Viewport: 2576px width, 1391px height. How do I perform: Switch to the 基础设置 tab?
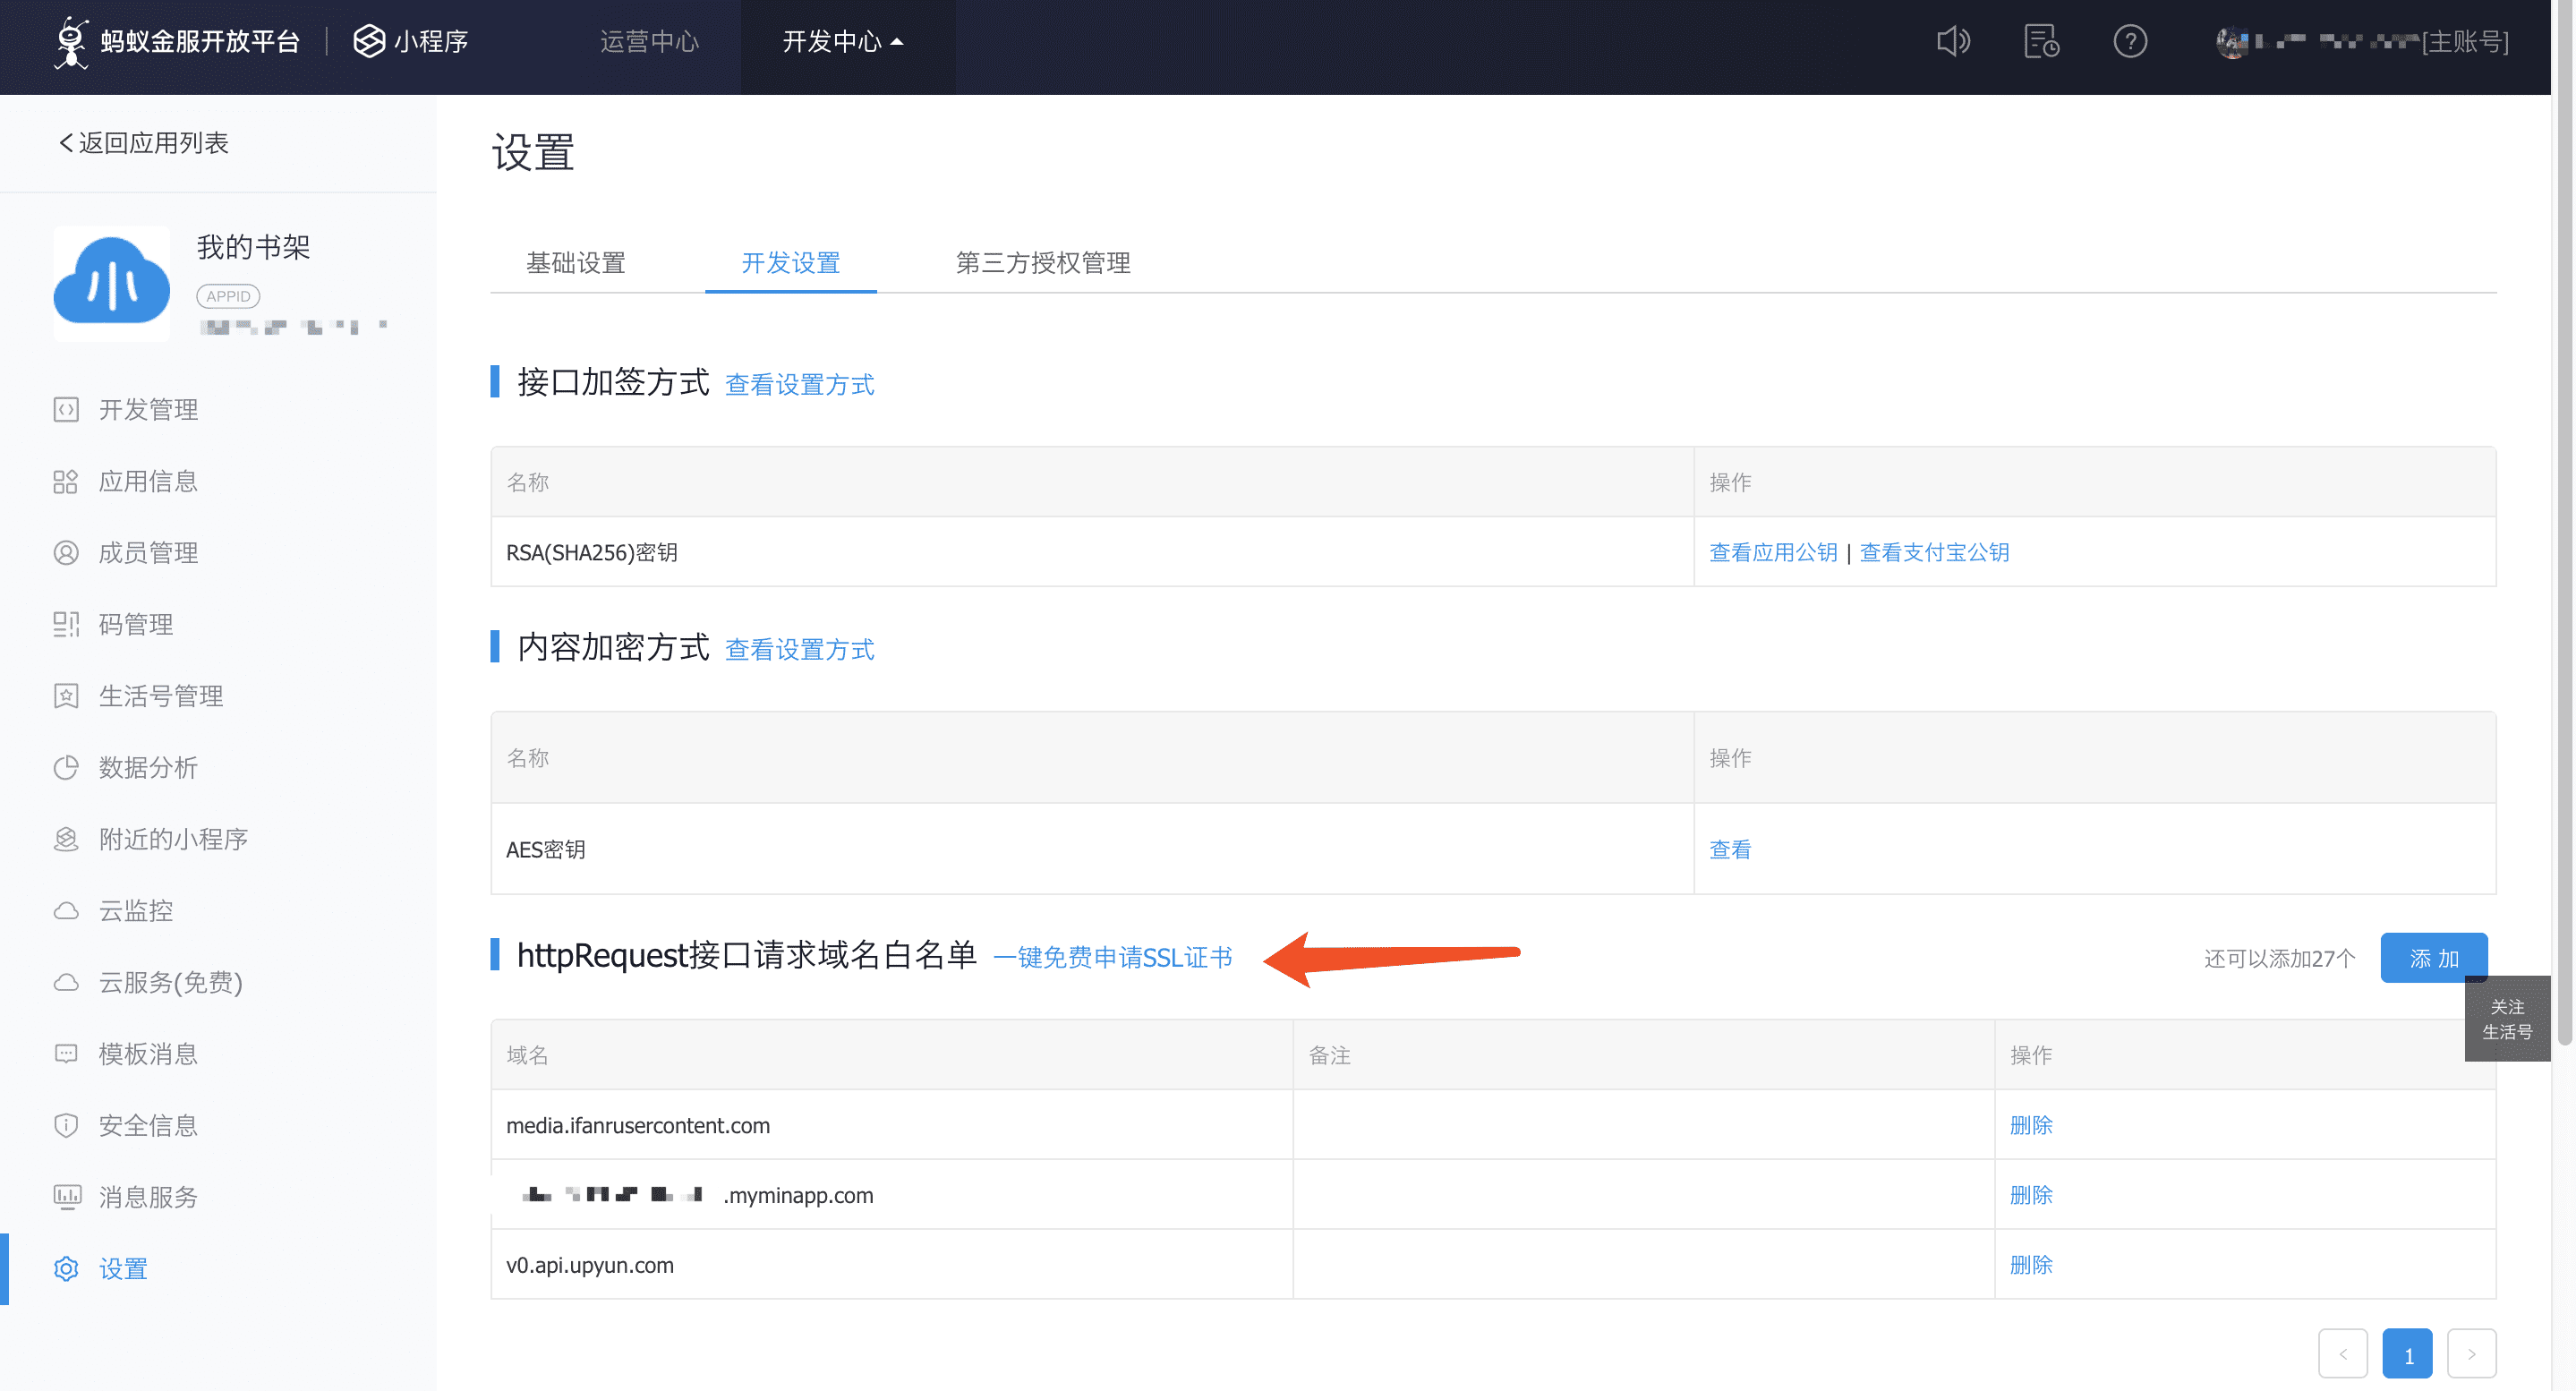576,263
